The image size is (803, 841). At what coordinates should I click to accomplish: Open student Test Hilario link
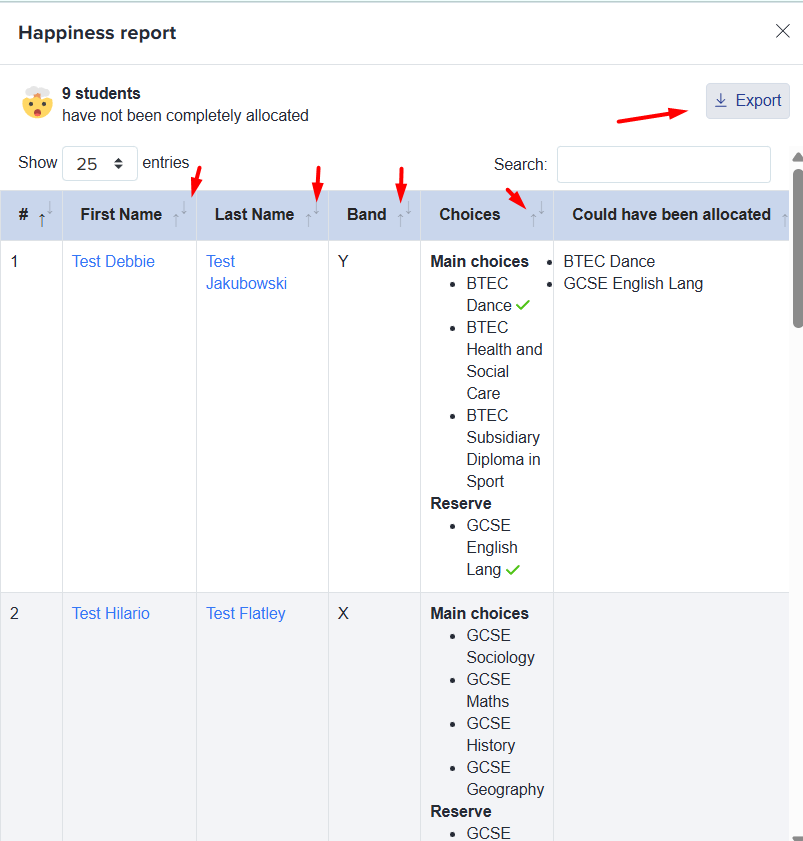point(110,613)
